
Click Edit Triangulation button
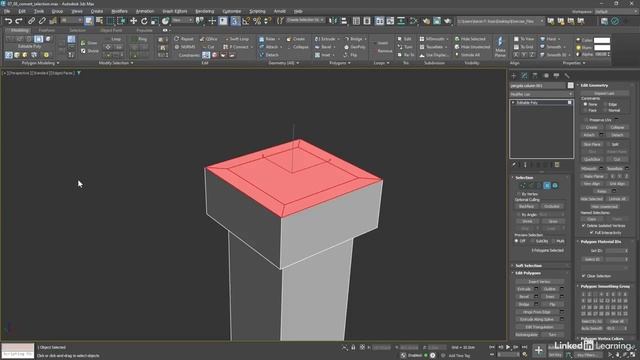point(539,327)
